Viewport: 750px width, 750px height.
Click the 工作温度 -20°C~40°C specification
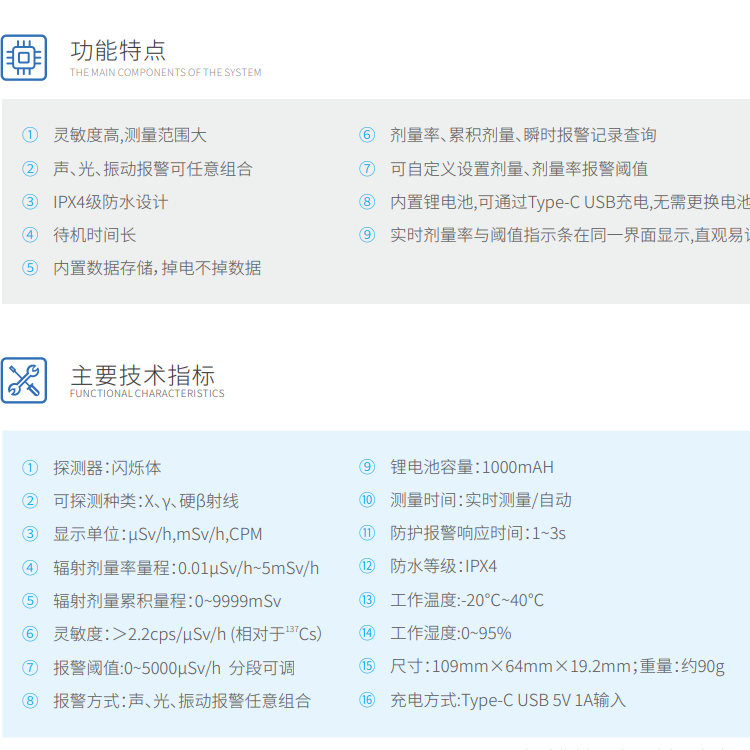tap(467, 600)
